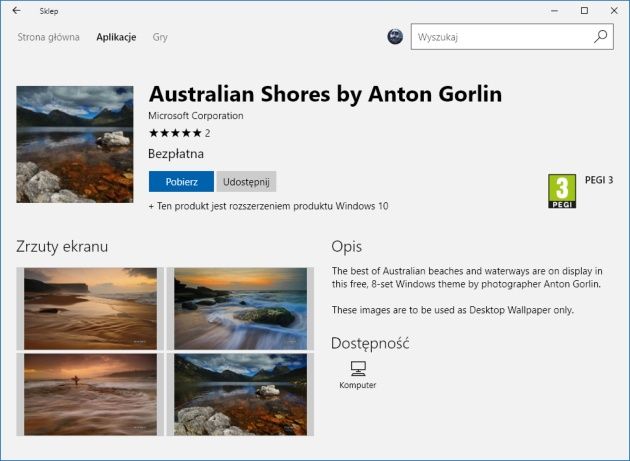This screenshot has height=461, width=630.
Task: Click the Opis heading
Action: coord(347,247)
